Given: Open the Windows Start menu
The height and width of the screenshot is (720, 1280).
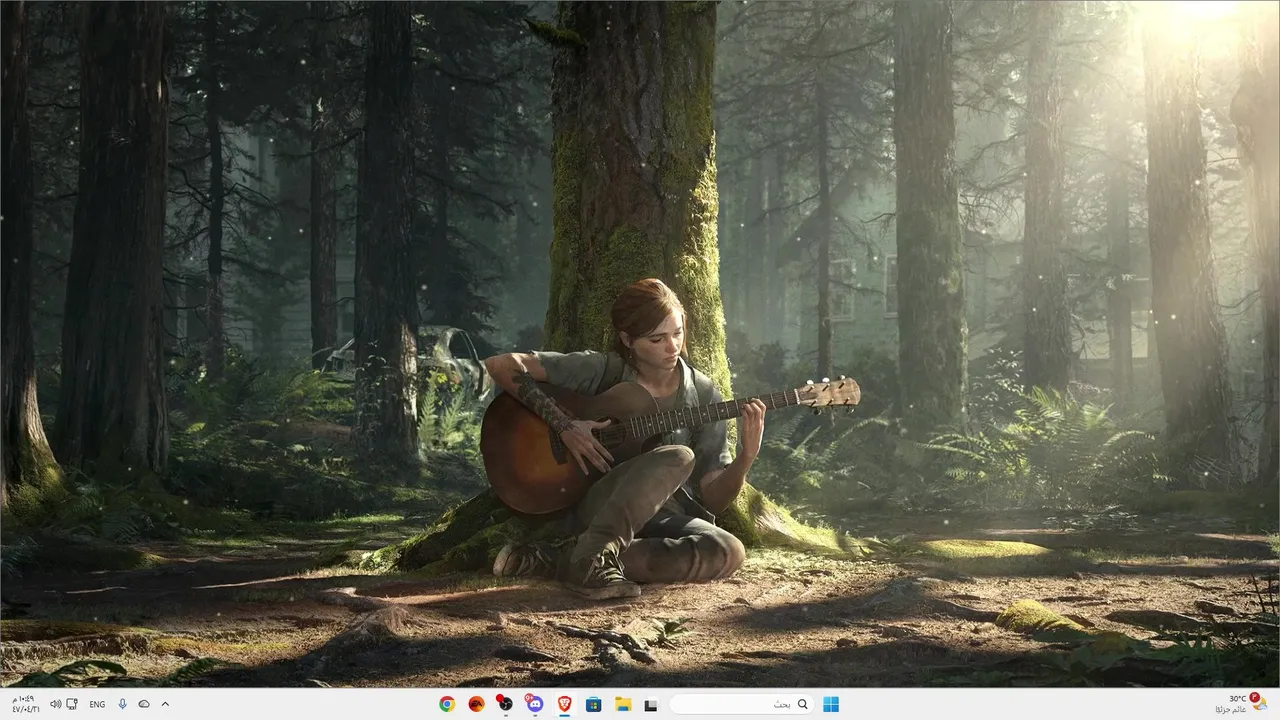Looking at the screenshot, I should (830, 704).
